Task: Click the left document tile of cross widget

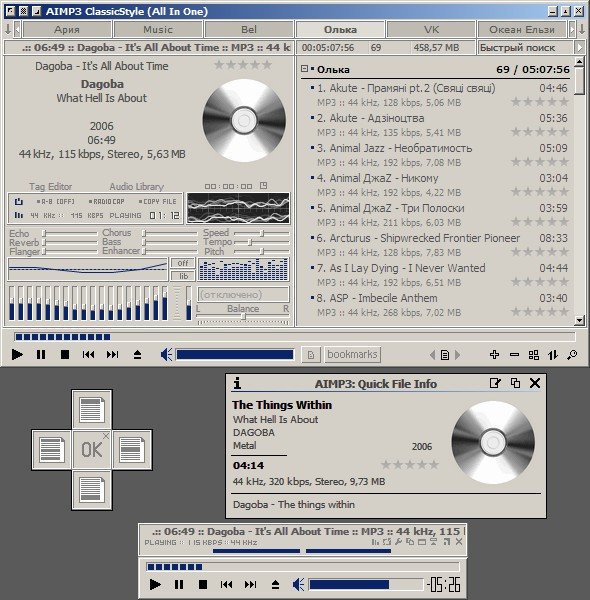Action: coord(52,450)
